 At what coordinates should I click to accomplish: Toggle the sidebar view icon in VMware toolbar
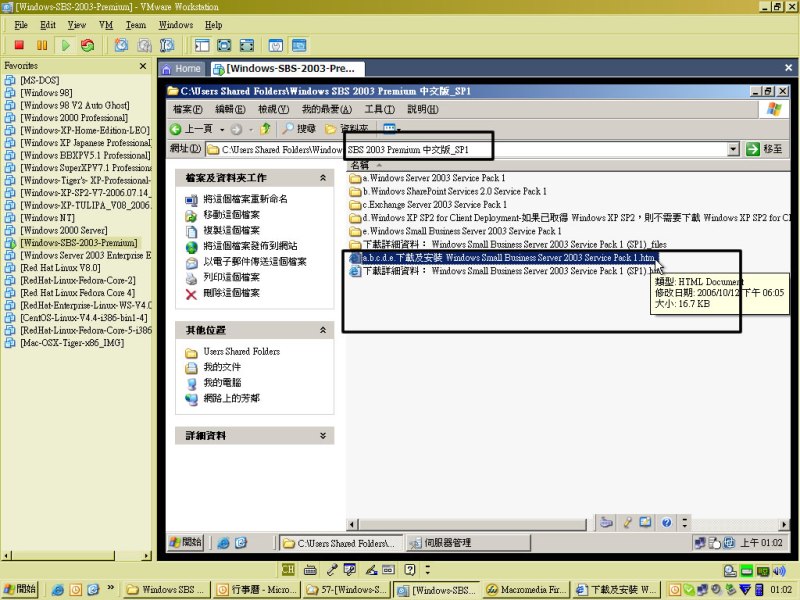pyautogui.click(x=202, y=45)
